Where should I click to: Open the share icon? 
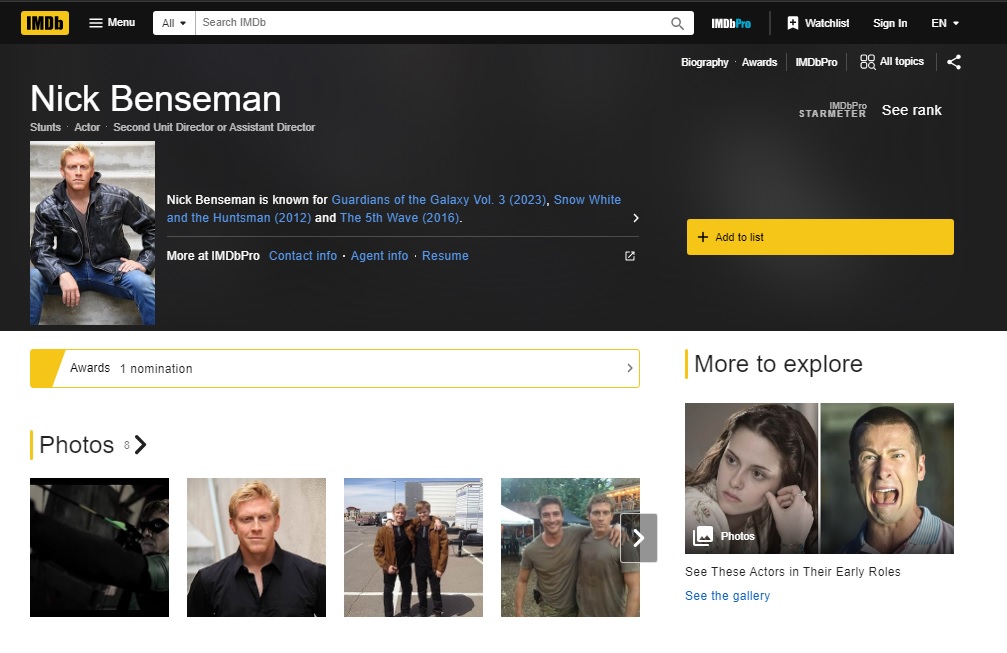[x=953, y=62]
